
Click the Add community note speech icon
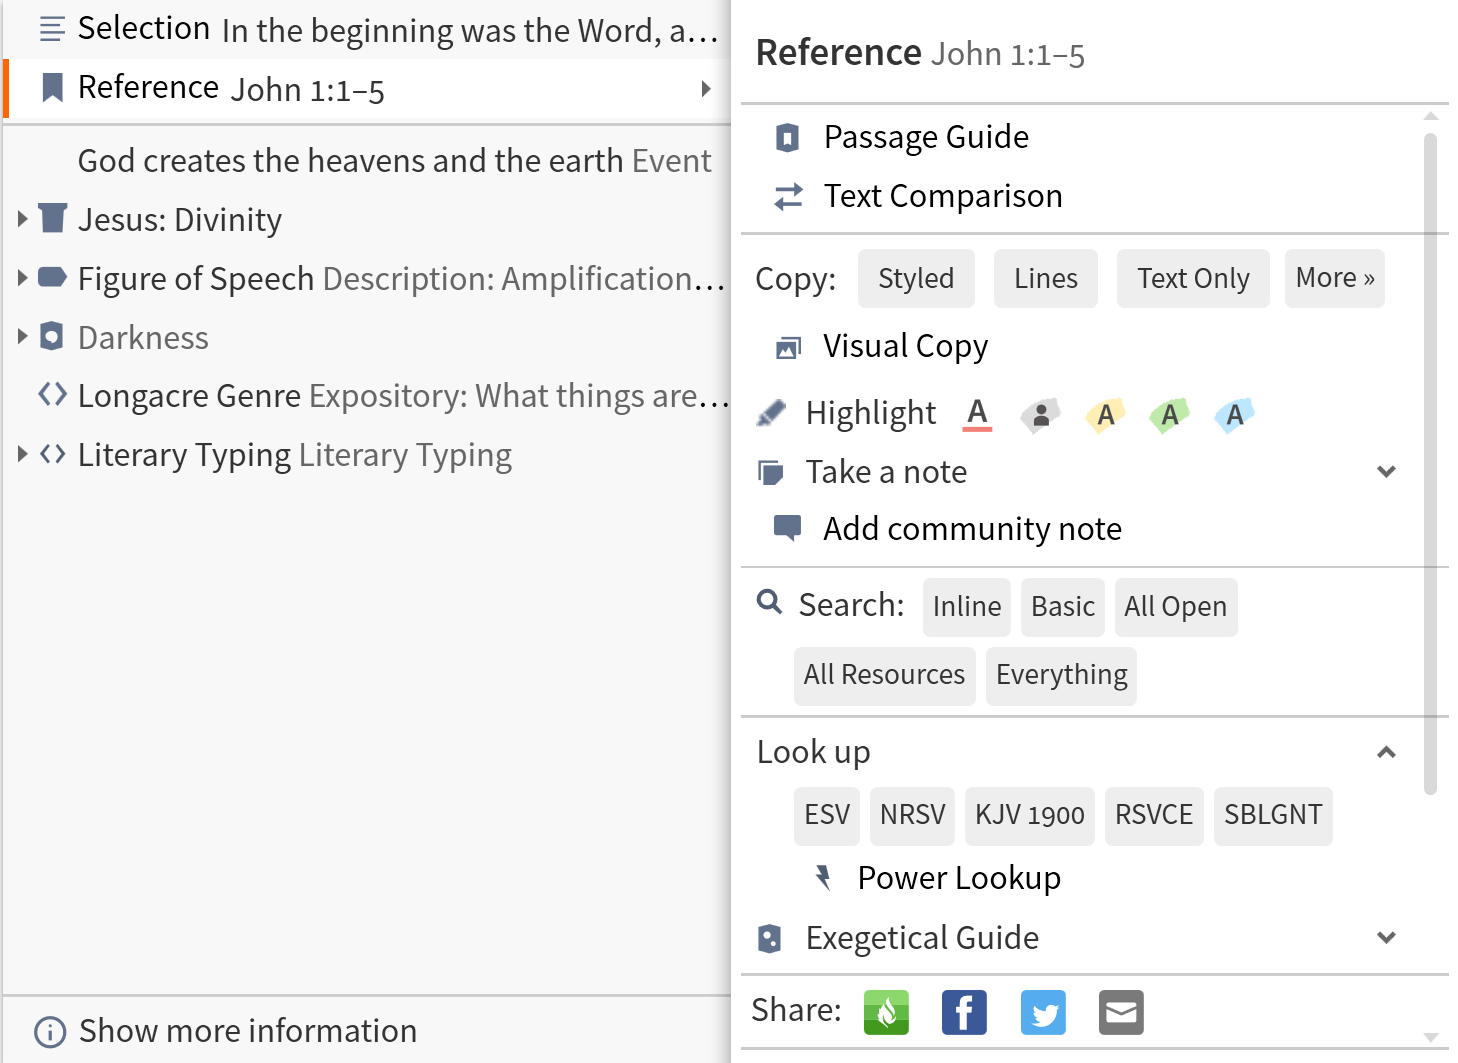tap(788, 528)
